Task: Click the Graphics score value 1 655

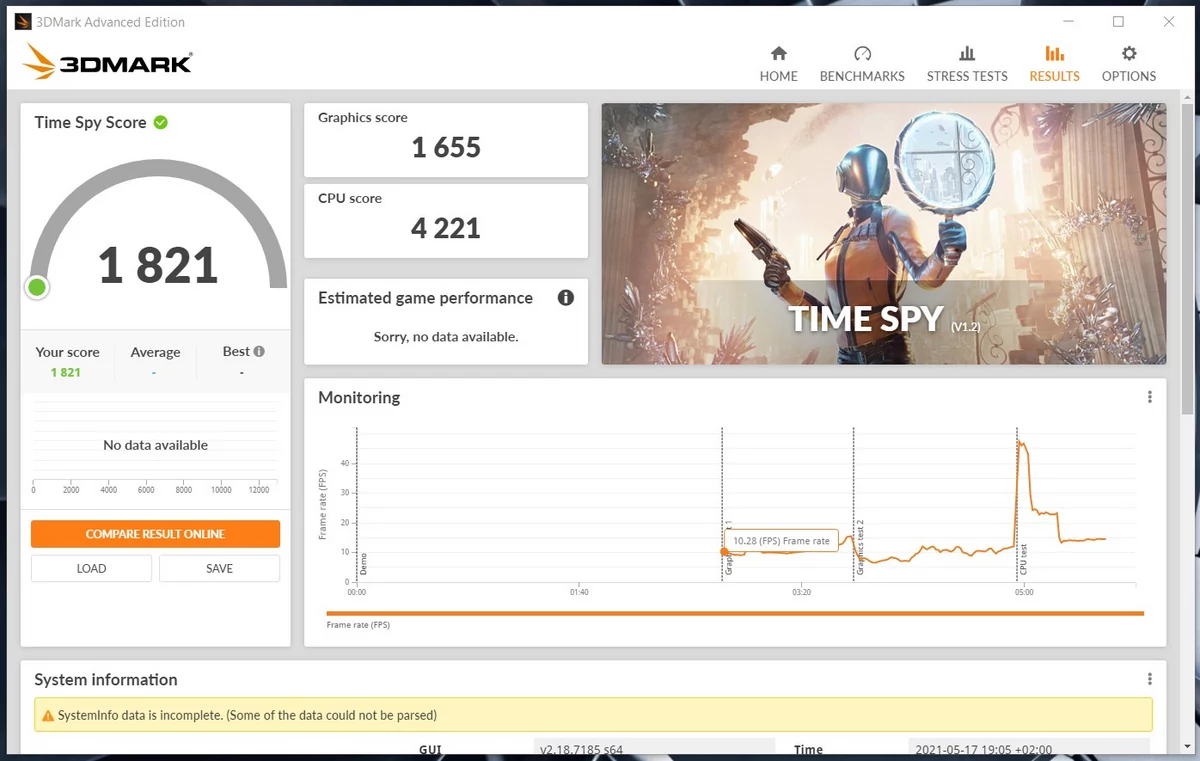Action: (x=446, y=148)
